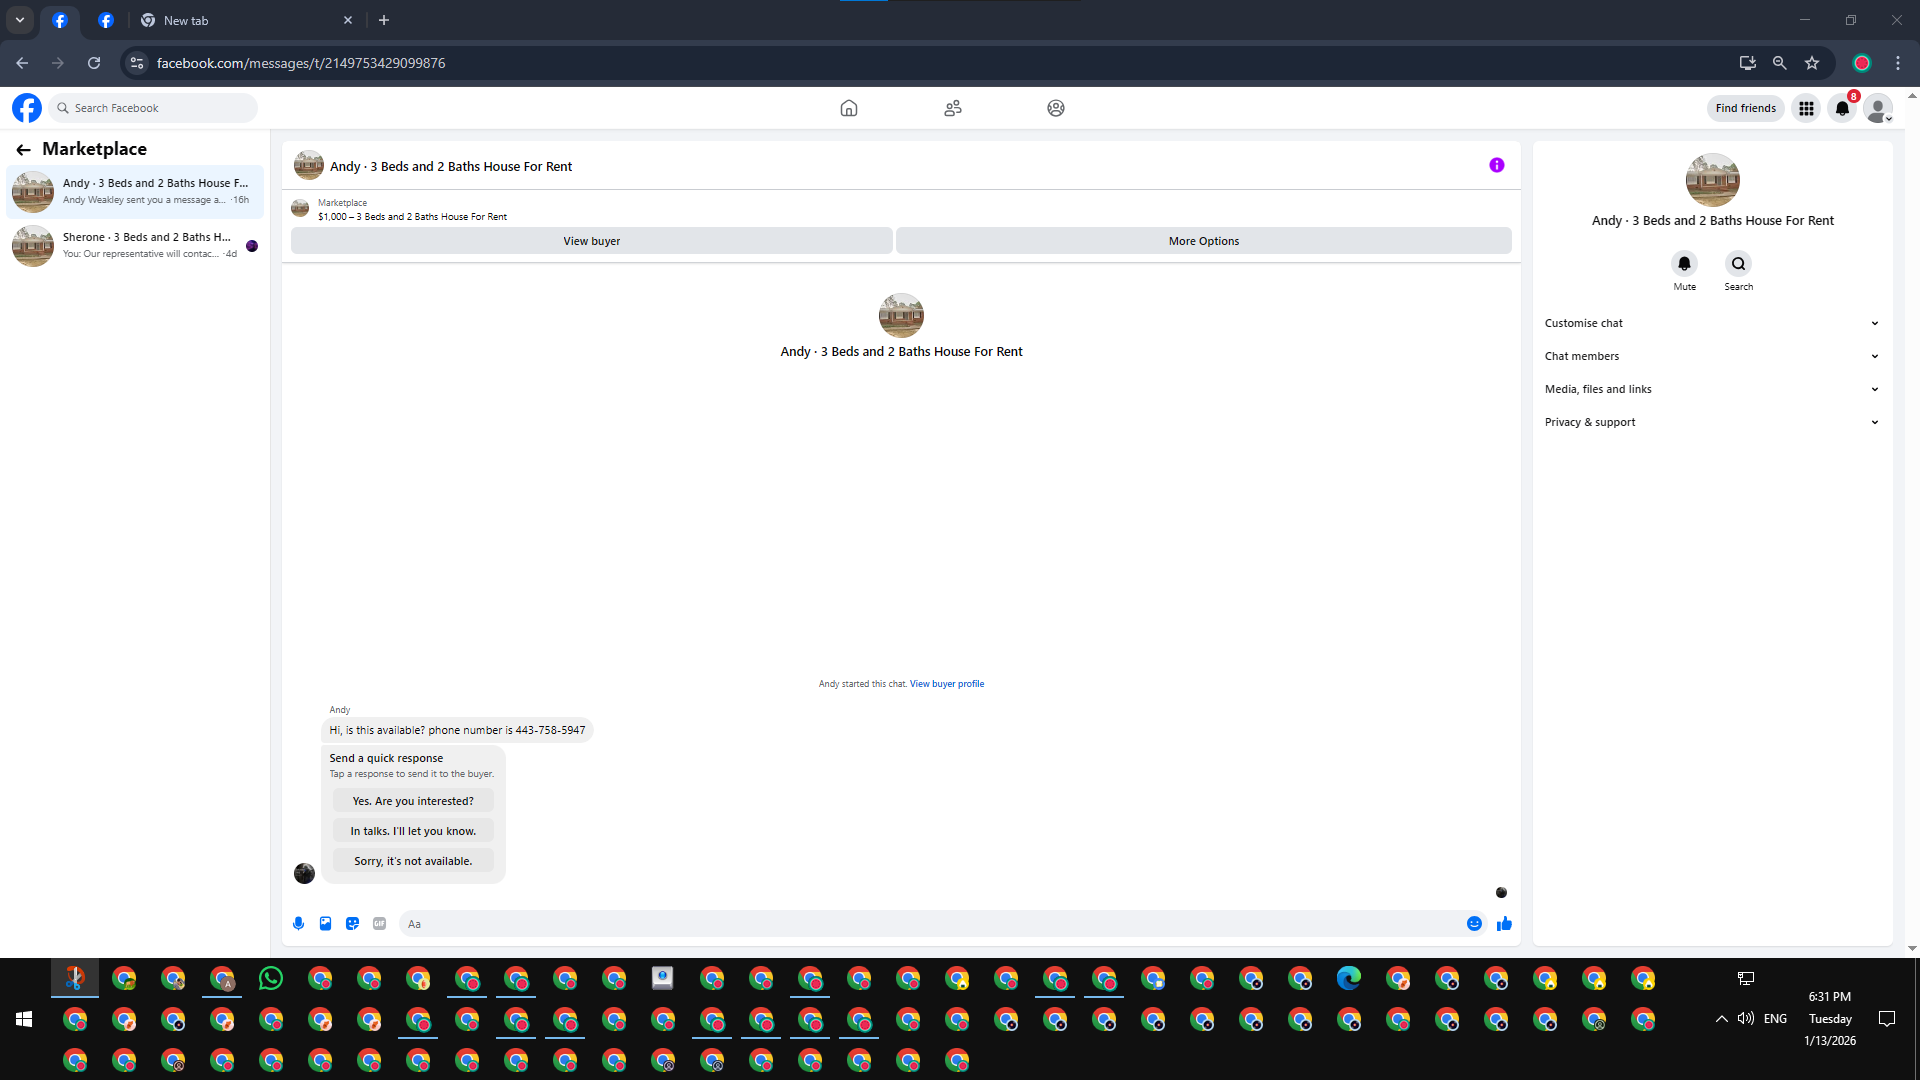Screen dimensions: 1920x1080
Task: Send quick response 'Yes. Are you interested?'
Action: tap(413, 801)
